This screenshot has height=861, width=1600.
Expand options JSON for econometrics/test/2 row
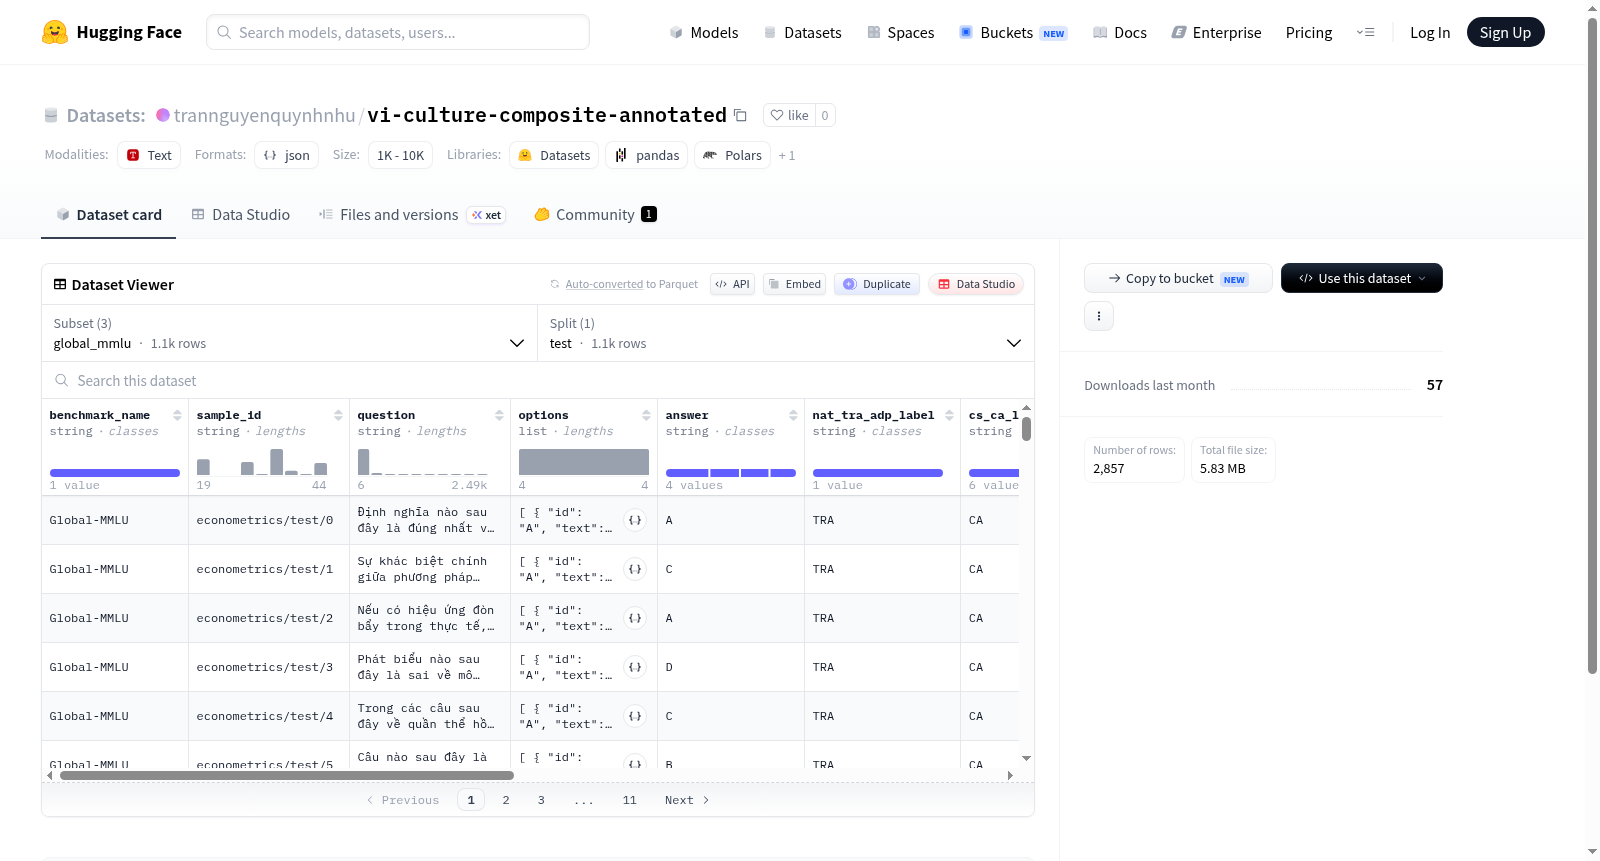635,618
